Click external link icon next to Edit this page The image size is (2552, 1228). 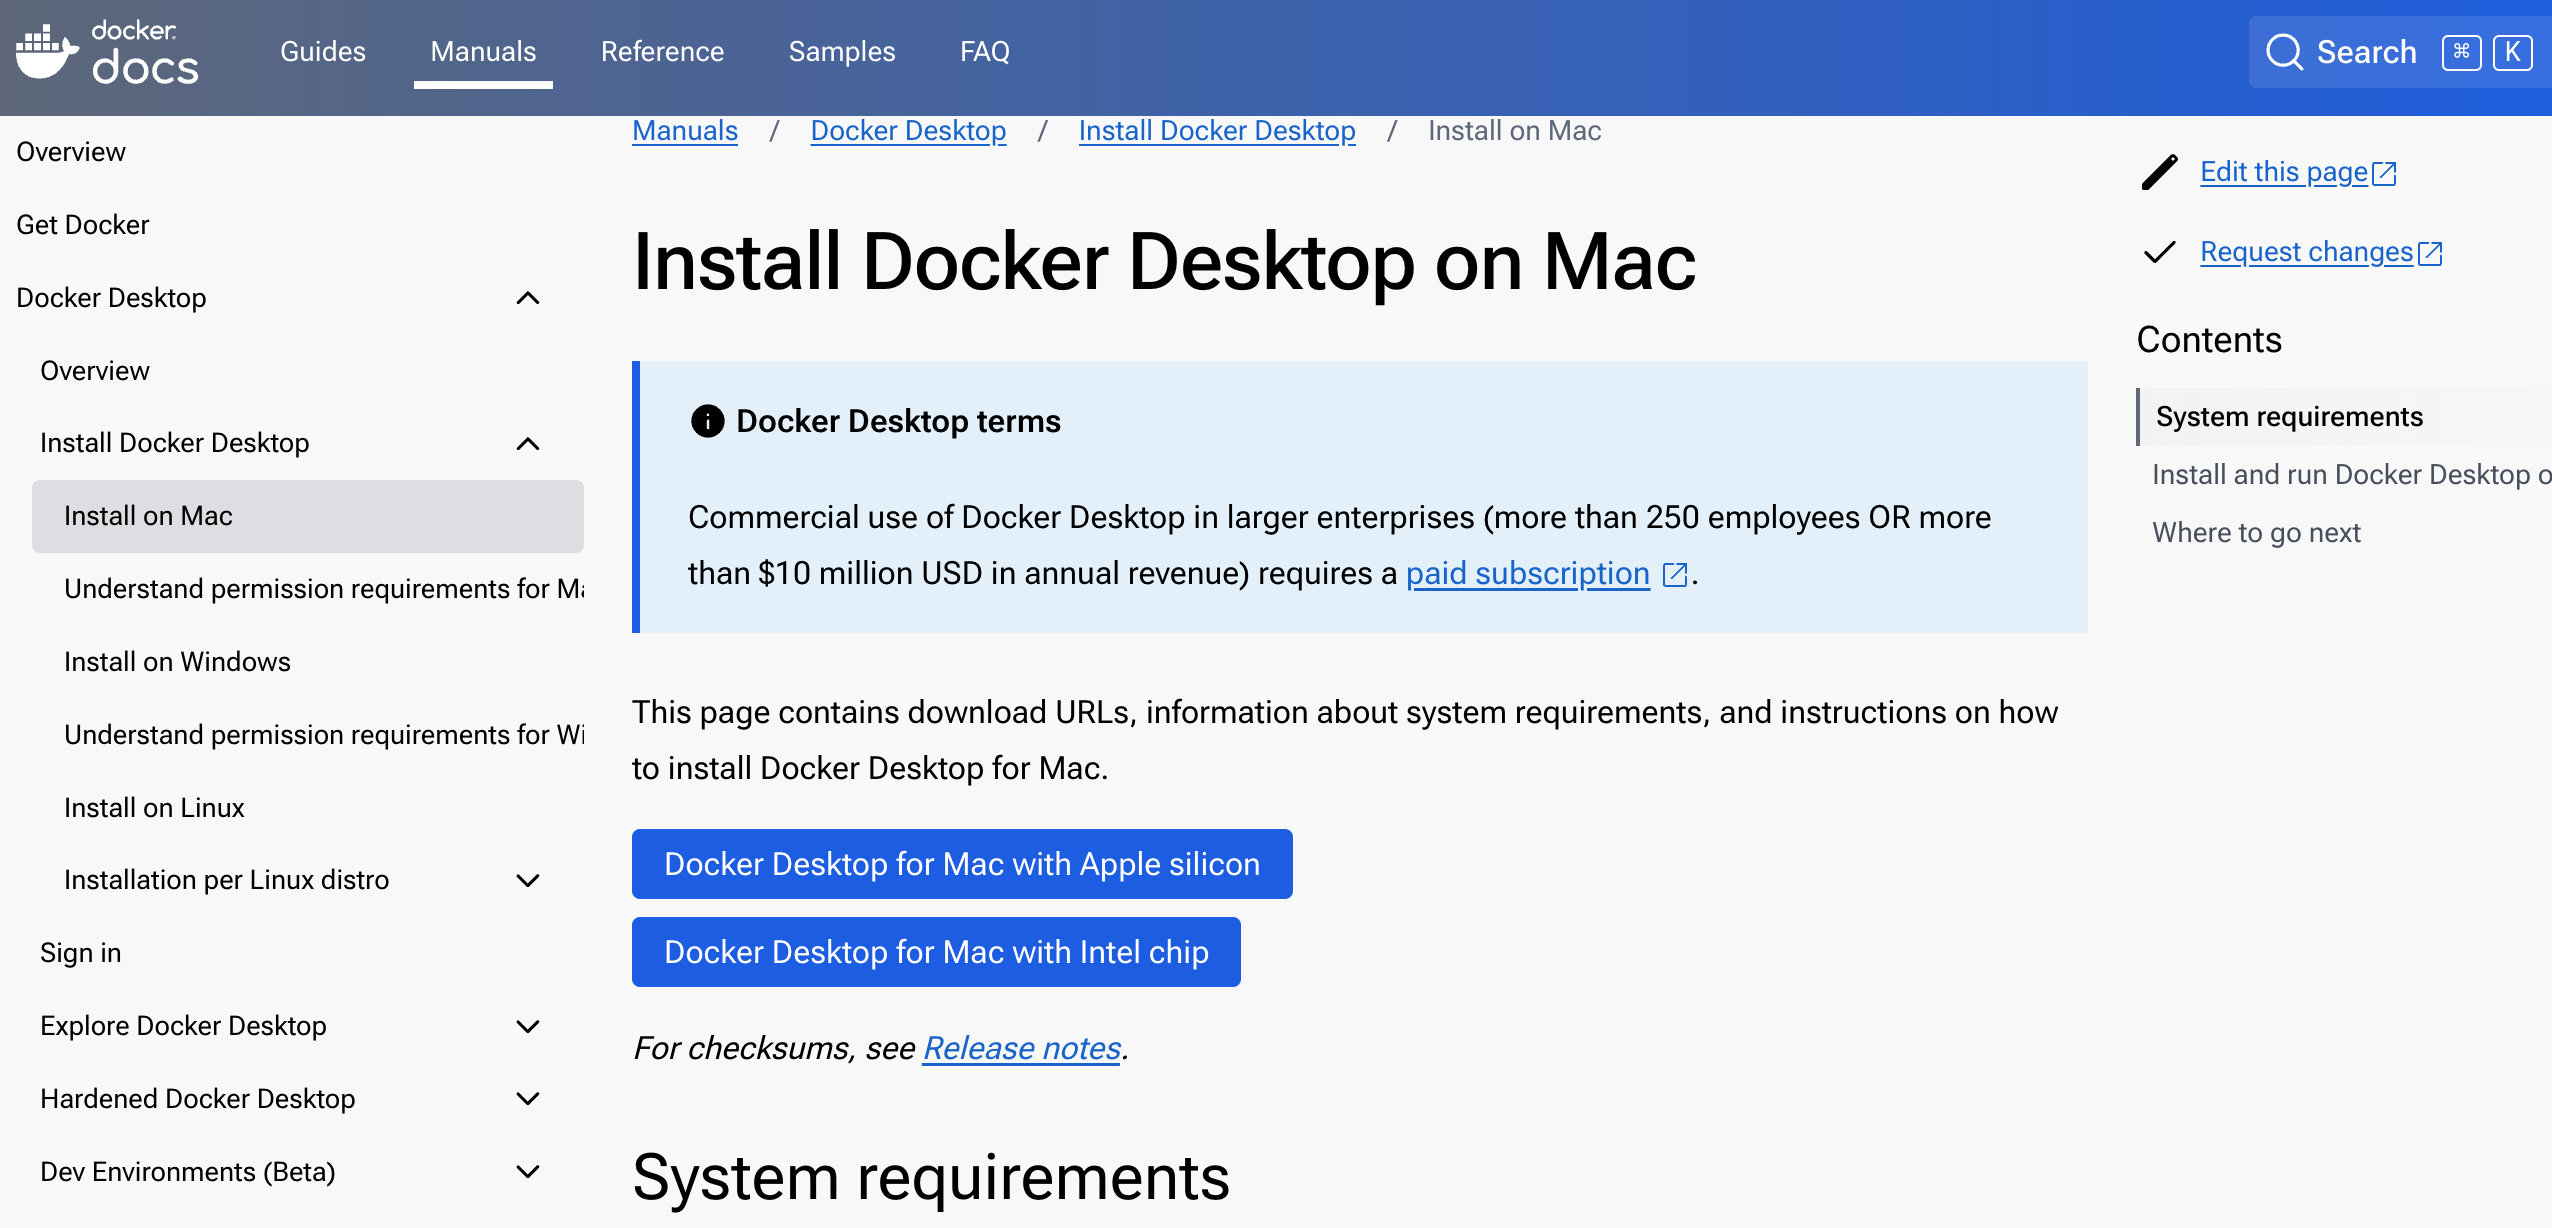point(2384,173)
